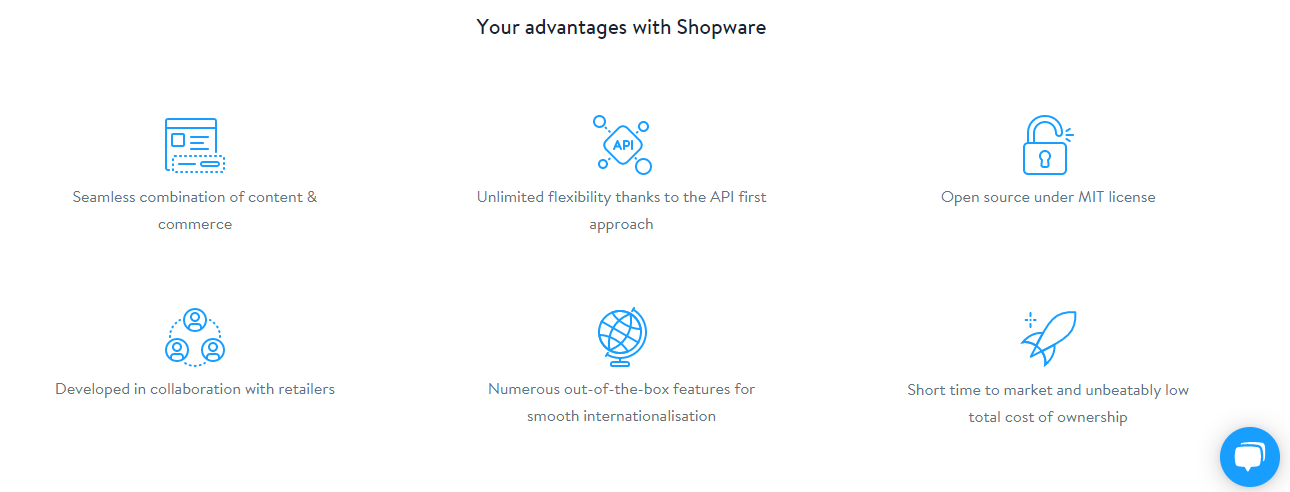Open the live chat bubble button
The height and width of the screenshot is (492, 1290).
click(x=1250, y=457)
